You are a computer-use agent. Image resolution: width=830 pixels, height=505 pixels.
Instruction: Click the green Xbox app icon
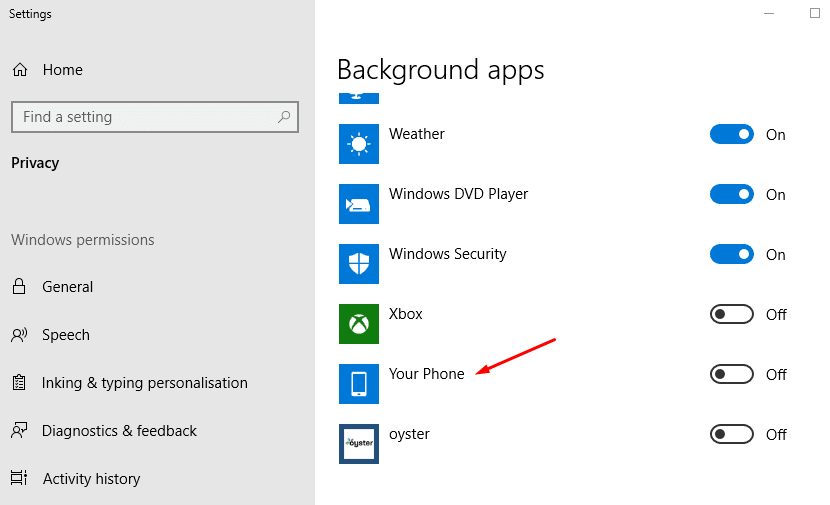click(359, 324)
